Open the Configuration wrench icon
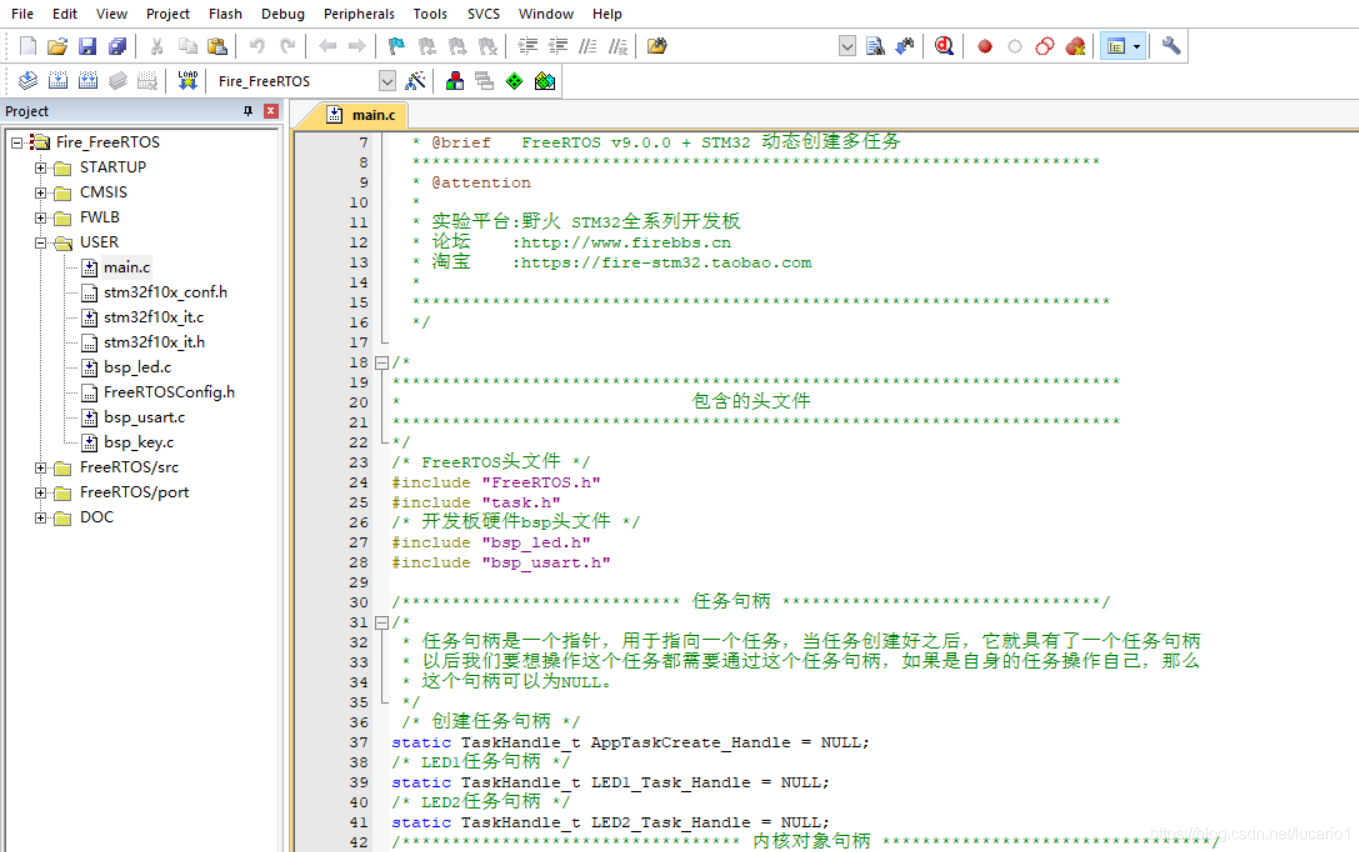1359x852 pixels. (1171, 46)
